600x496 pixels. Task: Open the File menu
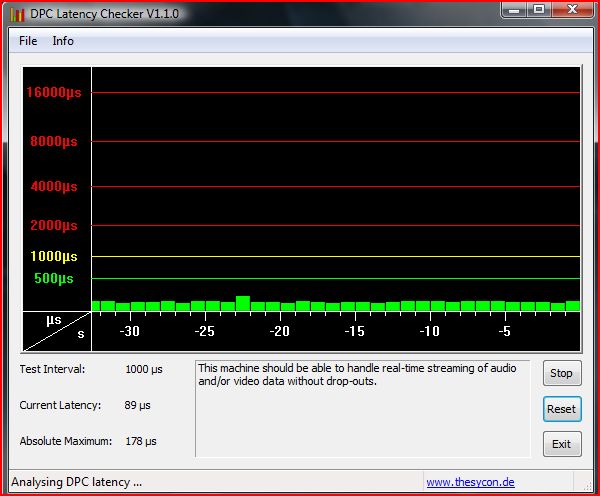(28, 41)
